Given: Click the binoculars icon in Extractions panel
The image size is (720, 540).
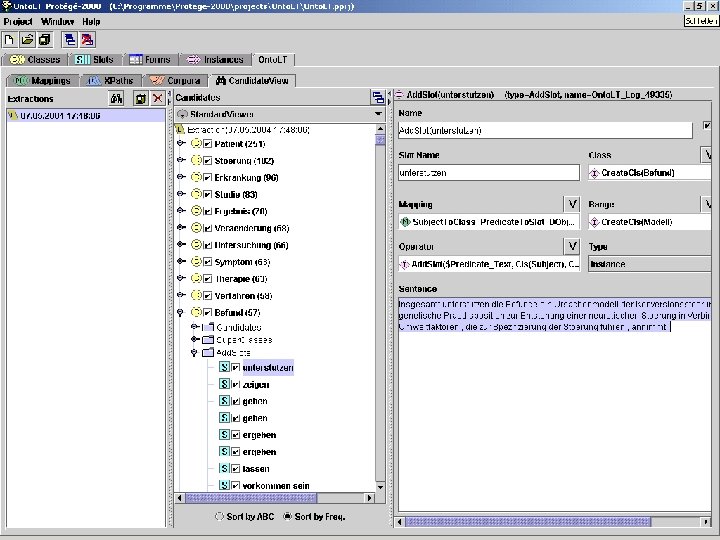Looking at the screenshot, I should pos(116,98).
